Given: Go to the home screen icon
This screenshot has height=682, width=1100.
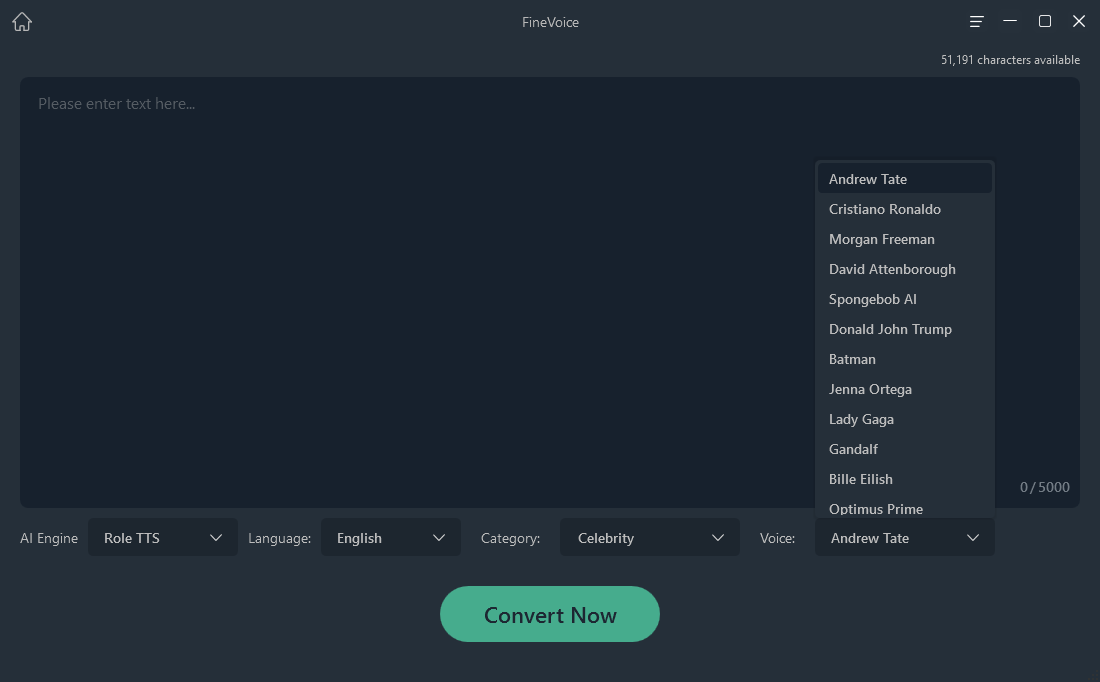Looking at the screenshot, I should 22,22.
